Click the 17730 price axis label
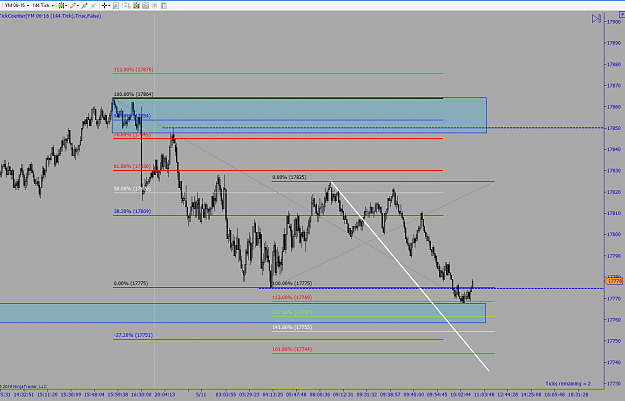This screenshot has height=401, width=625. (x=614, y=383)
